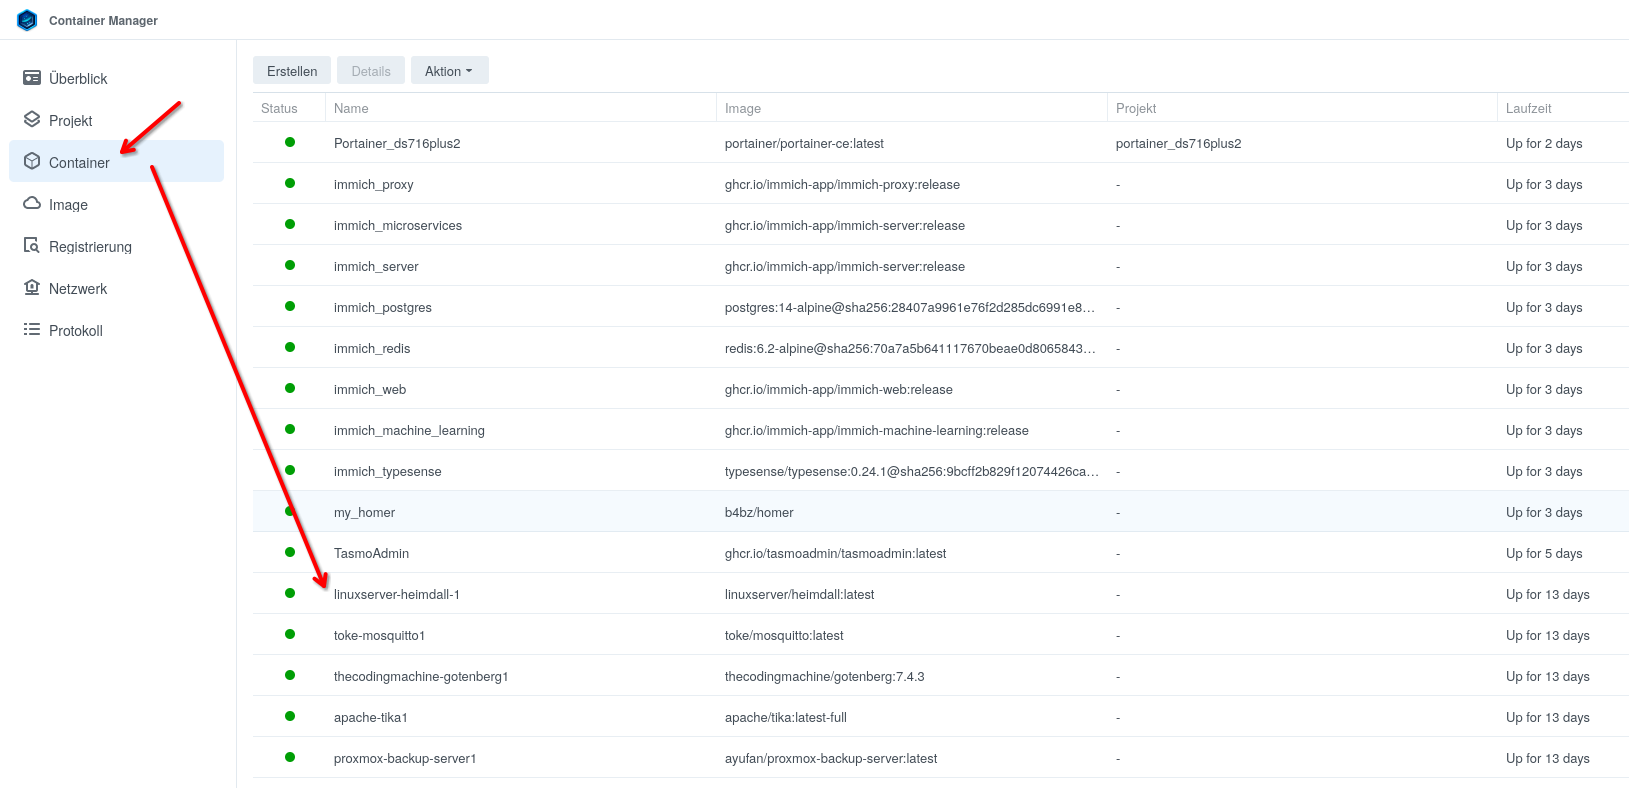Screen dimensions: 1629x788
Task: Select the apache-tika1 container name
Action: [x=371, y=717]
